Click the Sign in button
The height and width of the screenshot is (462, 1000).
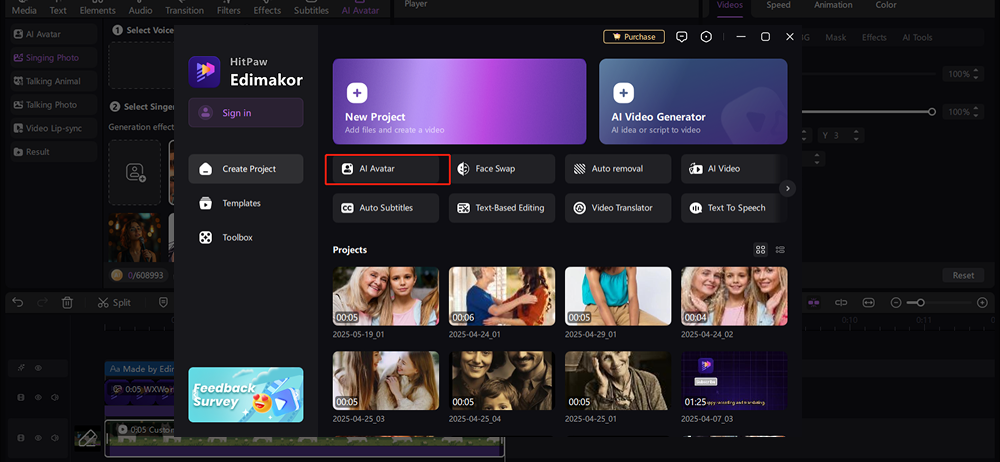coord(246,113)
